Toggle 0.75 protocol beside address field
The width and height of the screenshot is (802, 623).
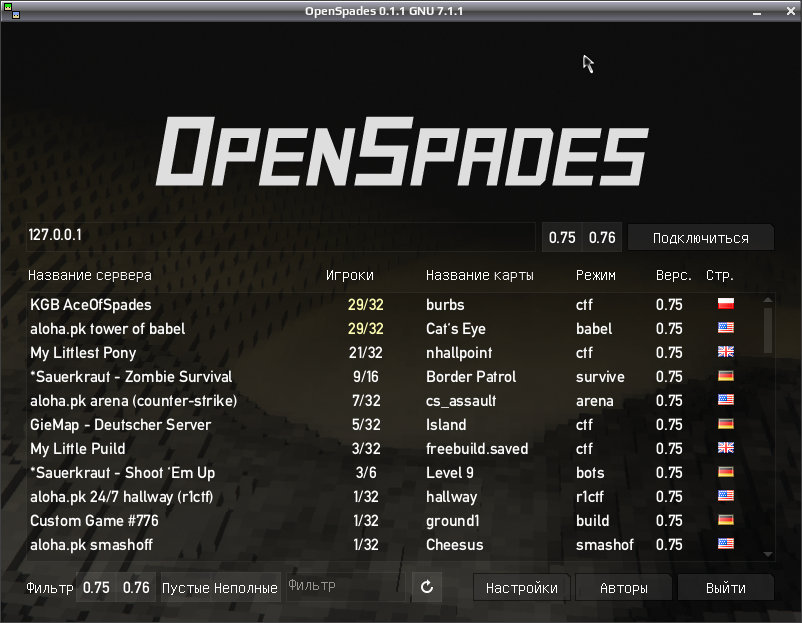[x=562, y=237]
